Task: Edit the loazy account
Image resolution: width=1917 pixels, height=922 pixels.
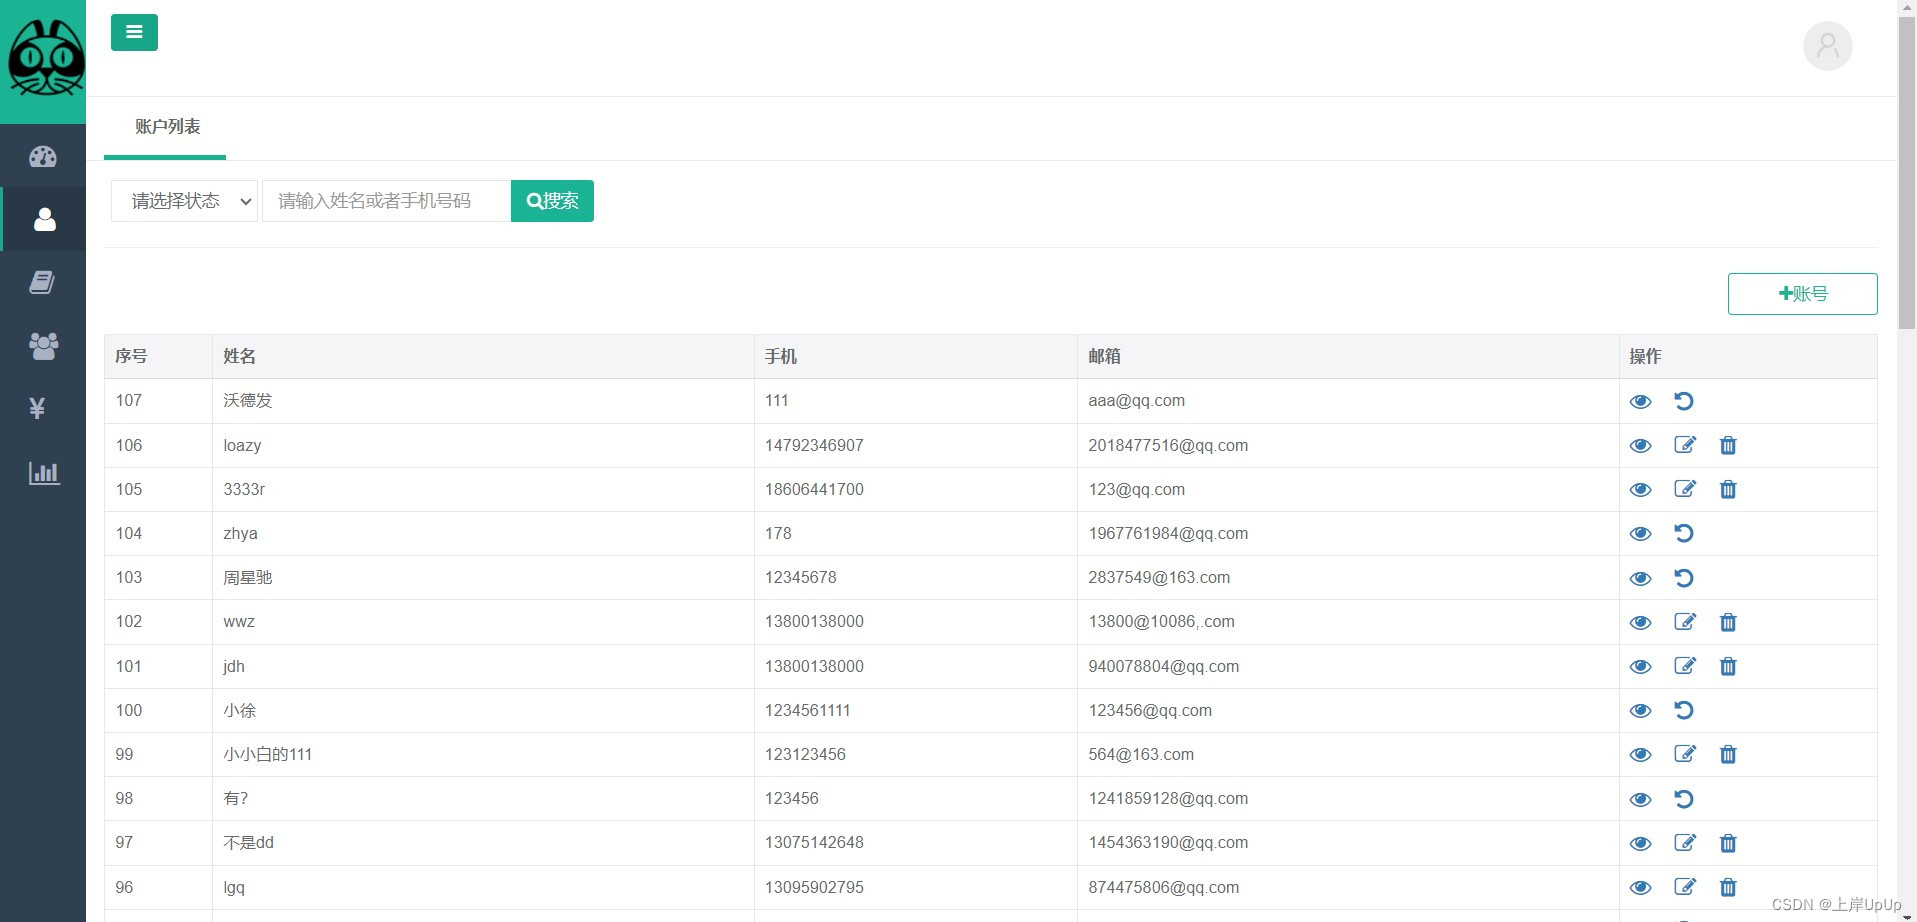Action: (1685, 445)
